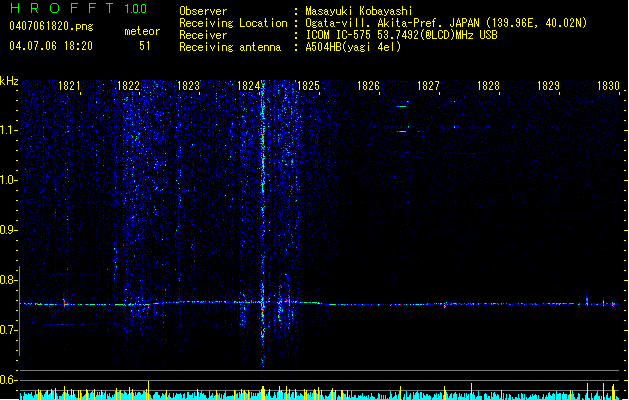Click the 1829 time axis label

pos(548,86)
